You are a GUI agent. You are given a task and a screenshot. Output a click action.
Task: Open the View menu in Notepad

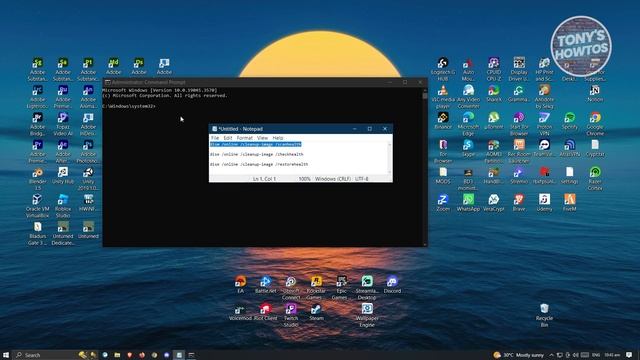(262, 138)
